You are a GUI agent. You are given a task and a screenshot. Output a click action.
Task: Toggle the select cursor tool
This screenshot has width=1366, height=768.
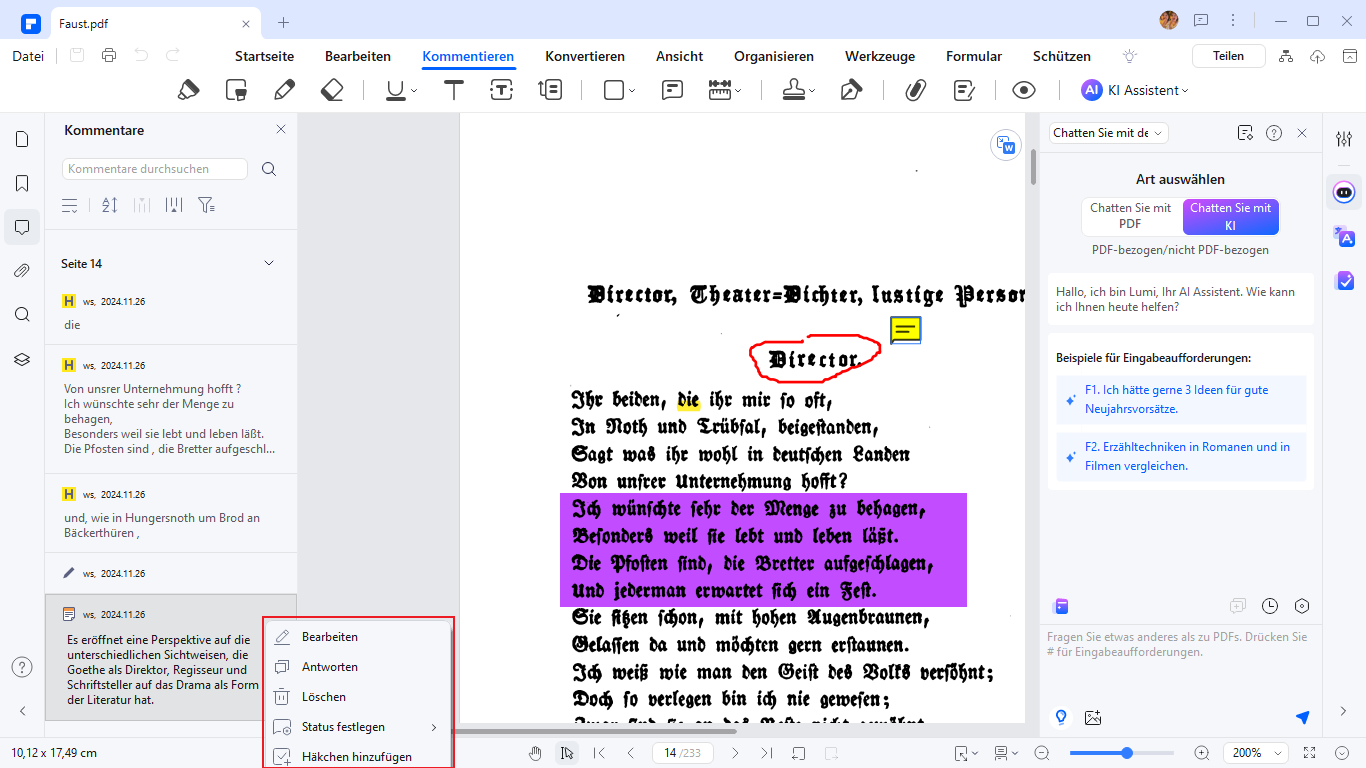point(566,753)
